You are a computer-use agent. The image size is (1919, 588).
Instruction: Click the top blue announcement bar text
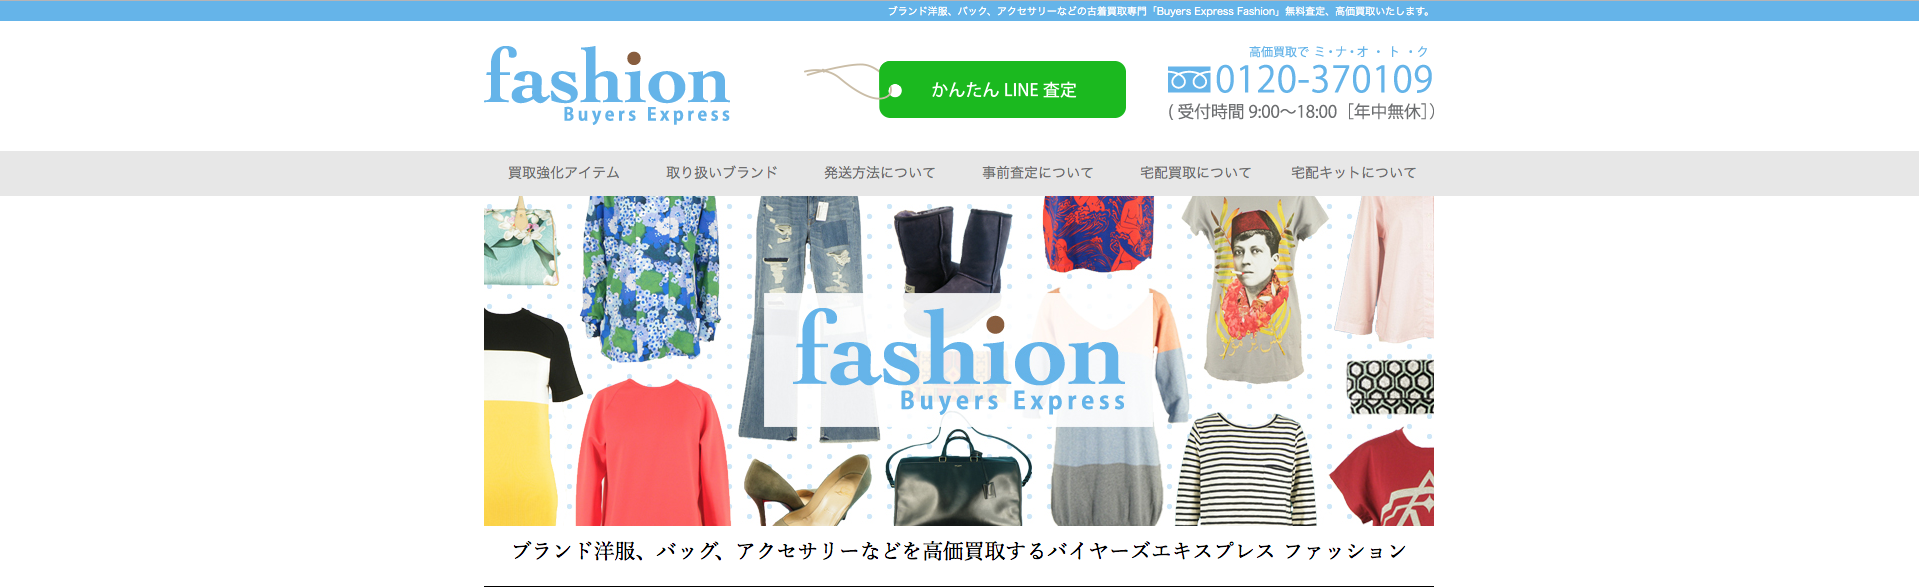(x=1160, y=11)
